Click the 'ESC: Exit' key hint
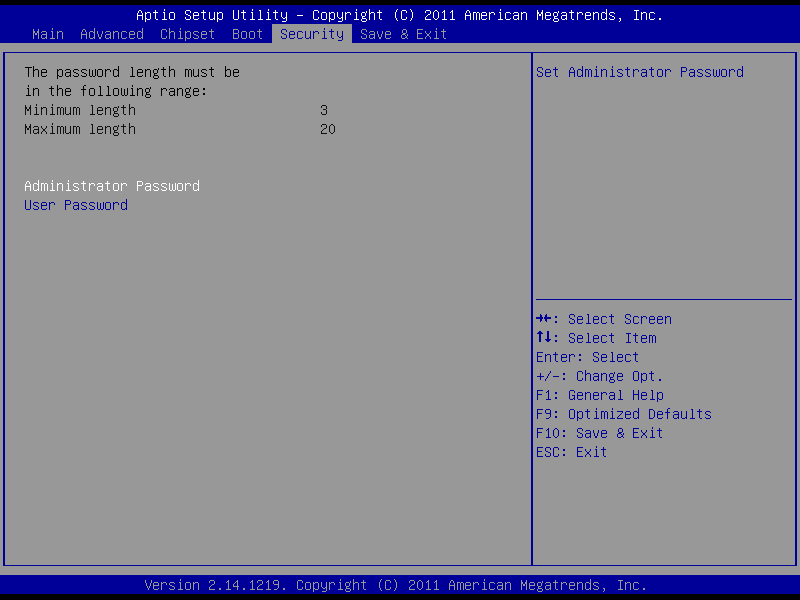The height and width of the screenshot is (600, 800). pyautogui.click(x=572, y=452)
